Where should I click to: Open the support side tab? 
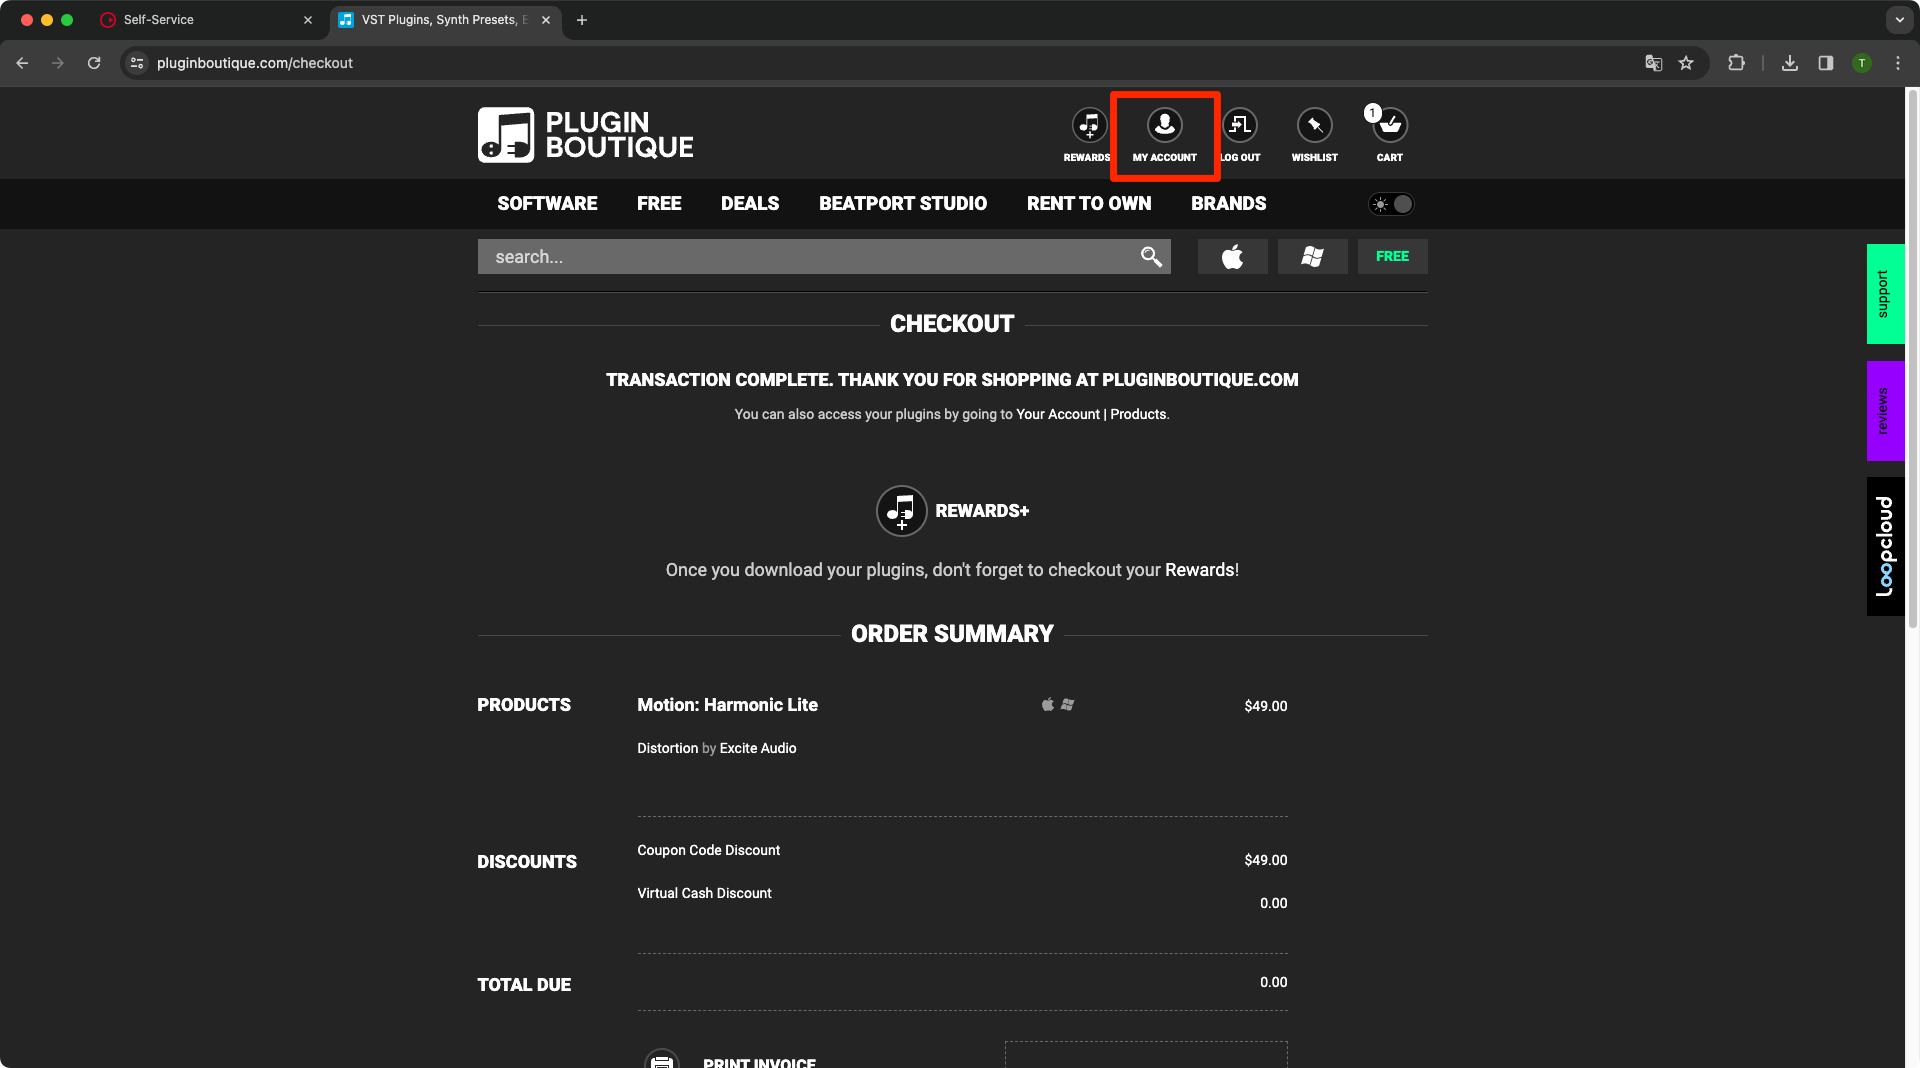tap(1885, 294)
